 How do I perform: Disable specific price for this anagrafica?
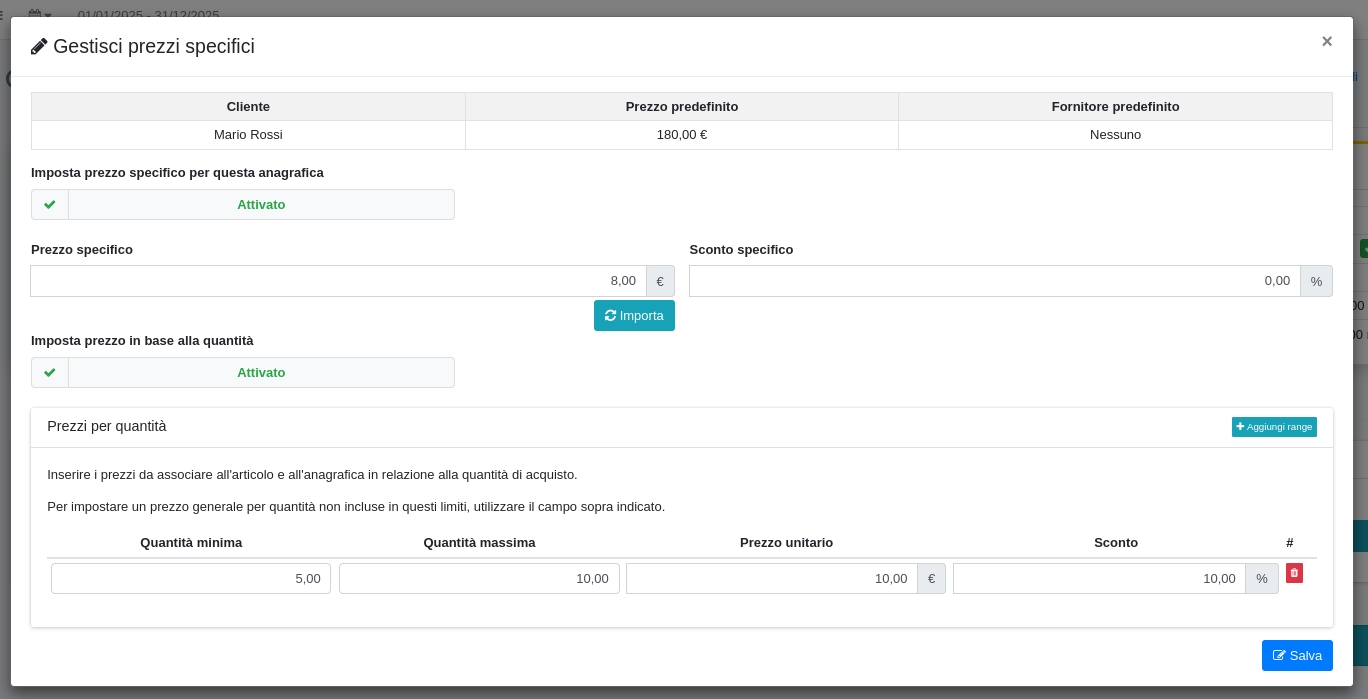261,205
